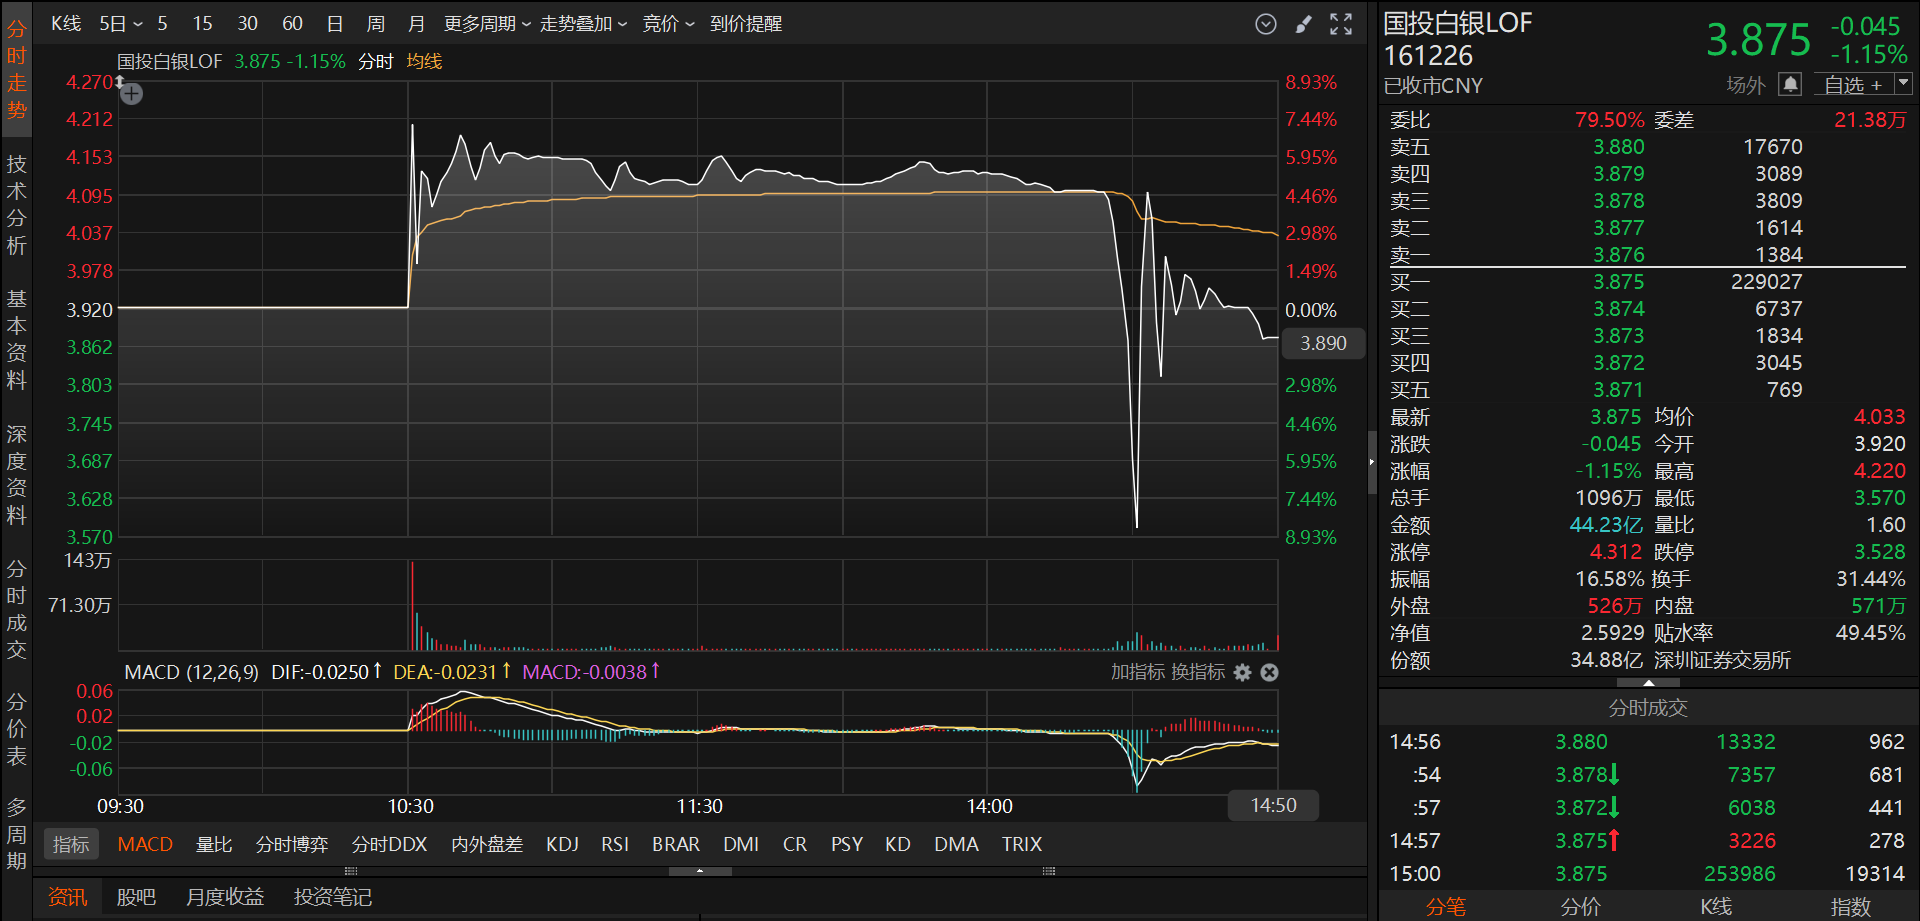Open 分价表 in the left sidebar
The image size is (1920, 921).
(x=17, y=728)
